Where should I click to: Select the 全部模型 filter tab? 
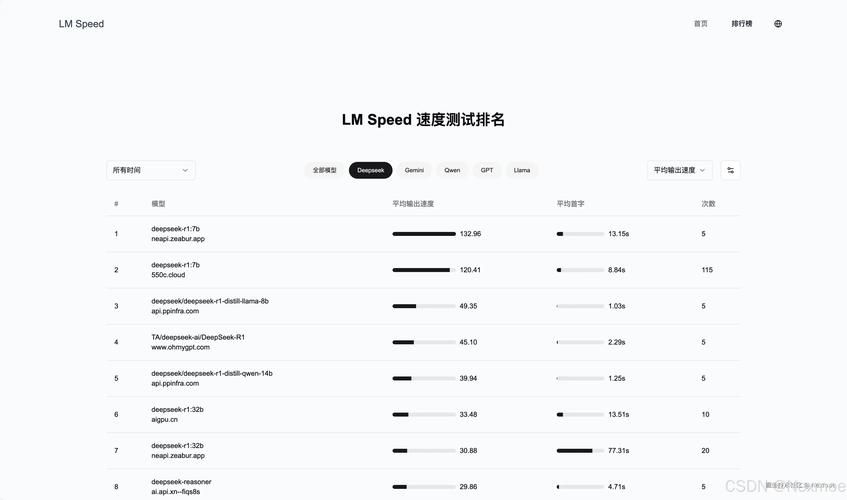[325, 170]
